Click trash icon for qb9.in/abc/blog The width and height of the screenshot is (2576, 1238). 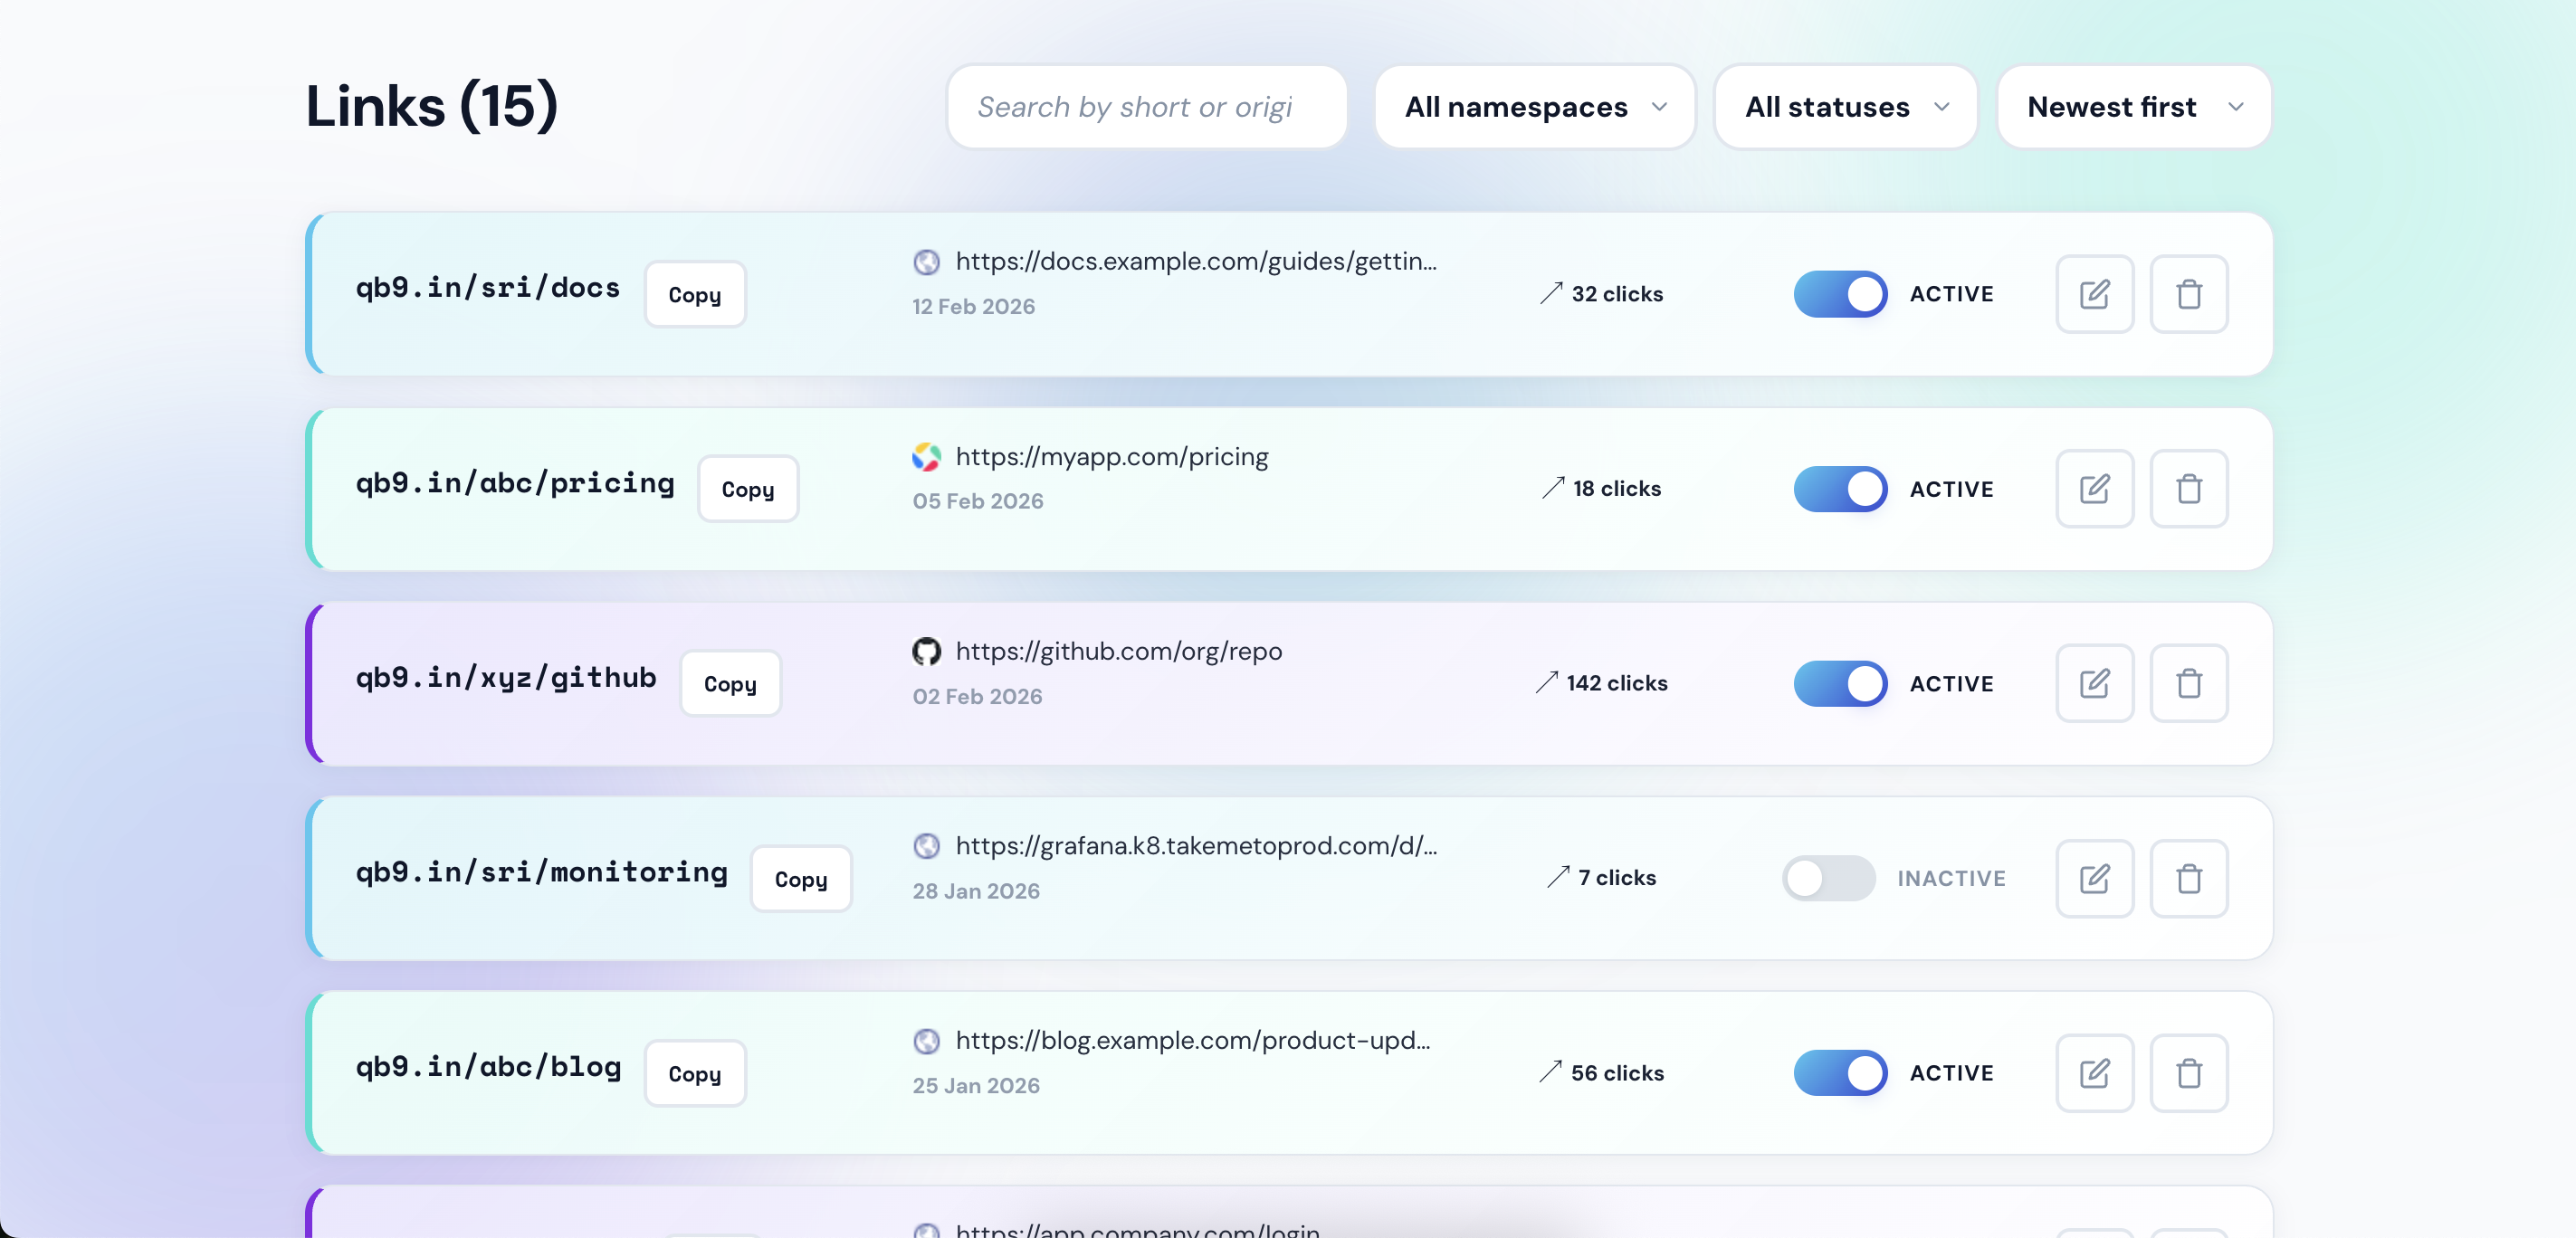tap(2188, 1073)
